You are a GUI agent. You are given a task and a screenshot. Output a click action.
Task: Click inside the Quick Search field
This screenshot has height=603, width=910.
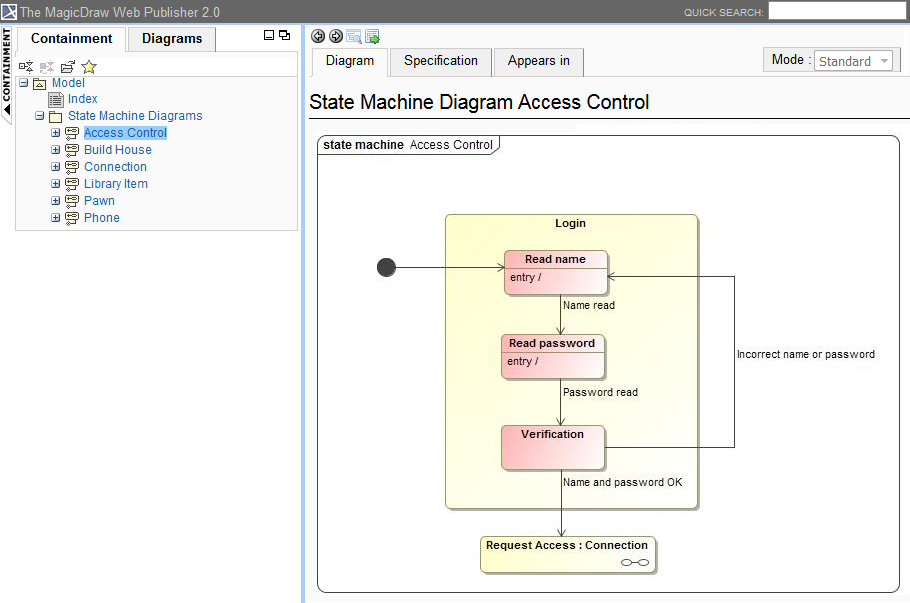point(837,12)
